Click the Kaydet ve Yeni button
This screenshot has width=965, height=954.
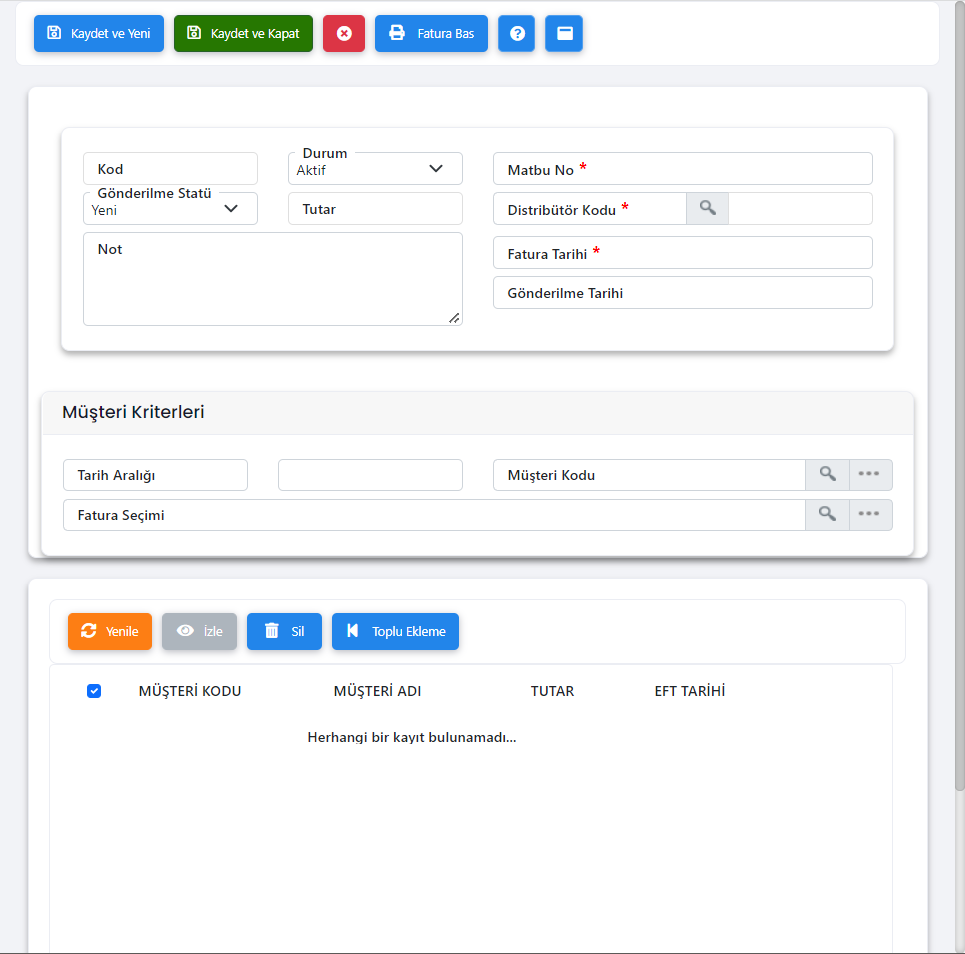point(99,33)
